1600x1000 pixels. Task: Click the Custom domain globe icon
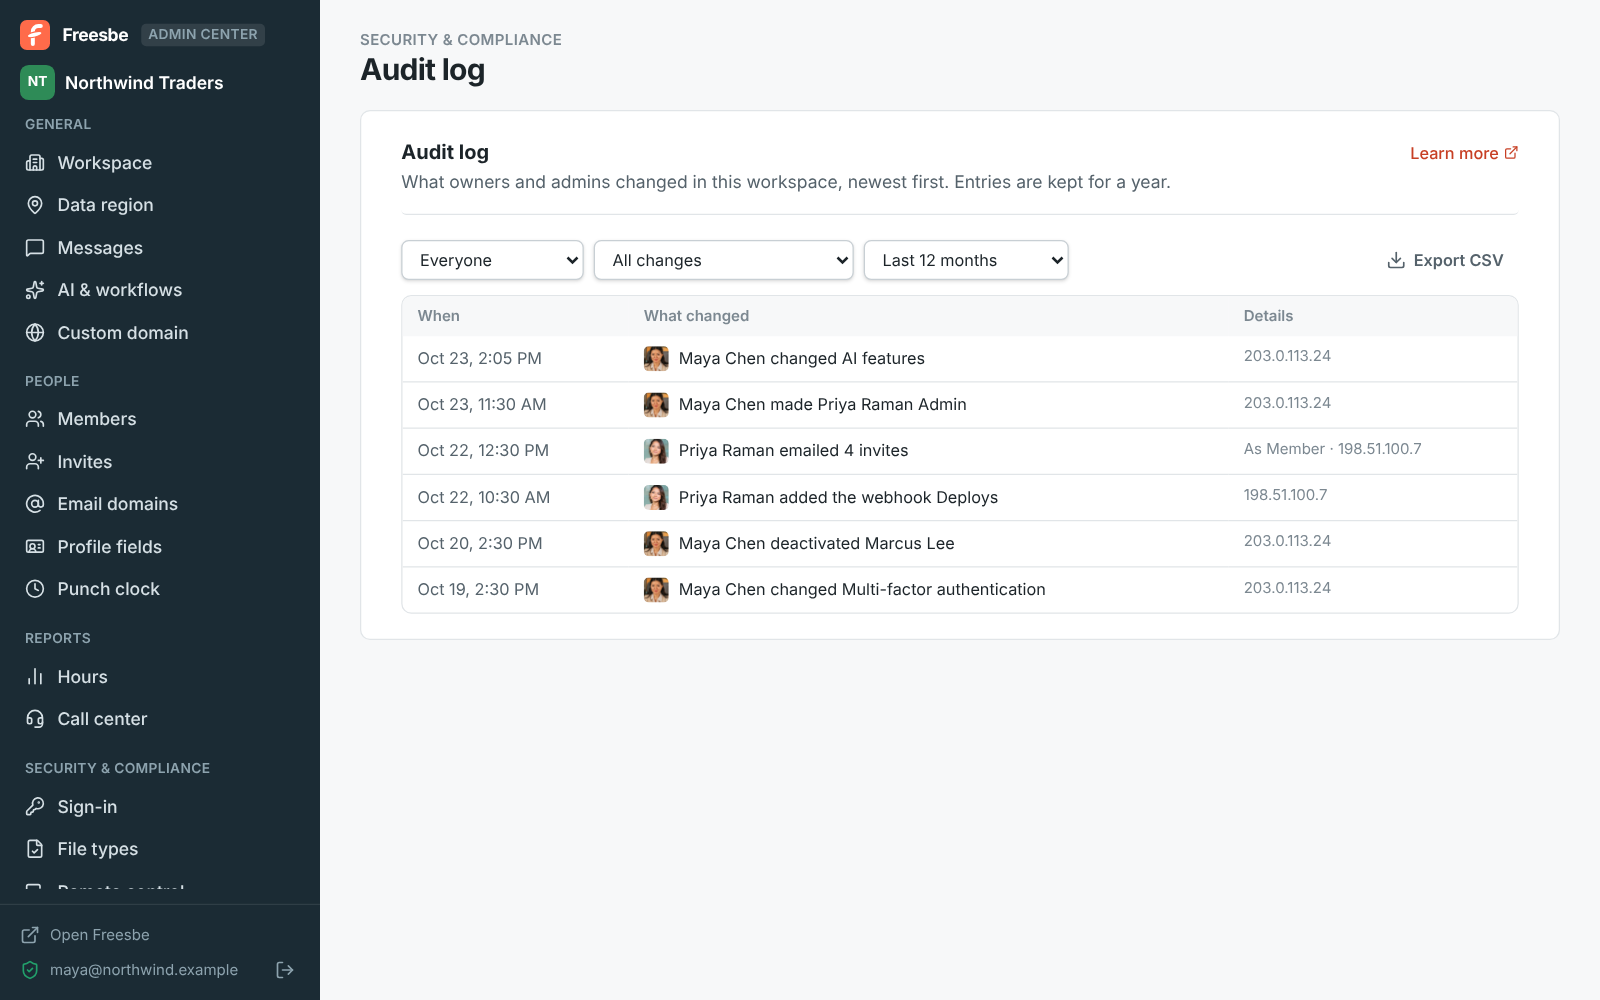(35, 333)
